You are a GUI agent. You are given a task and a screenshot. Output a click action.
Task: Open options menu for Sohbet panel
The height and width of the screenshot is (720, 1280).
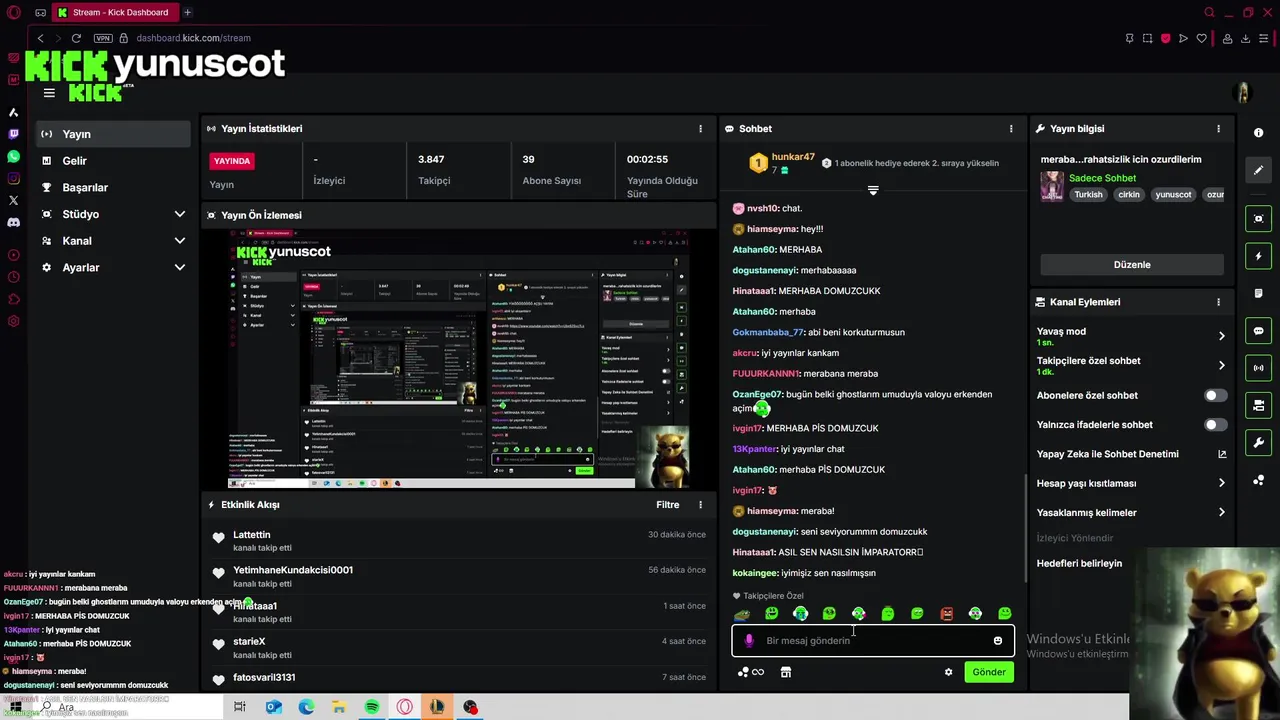(x=1011, y=129)
